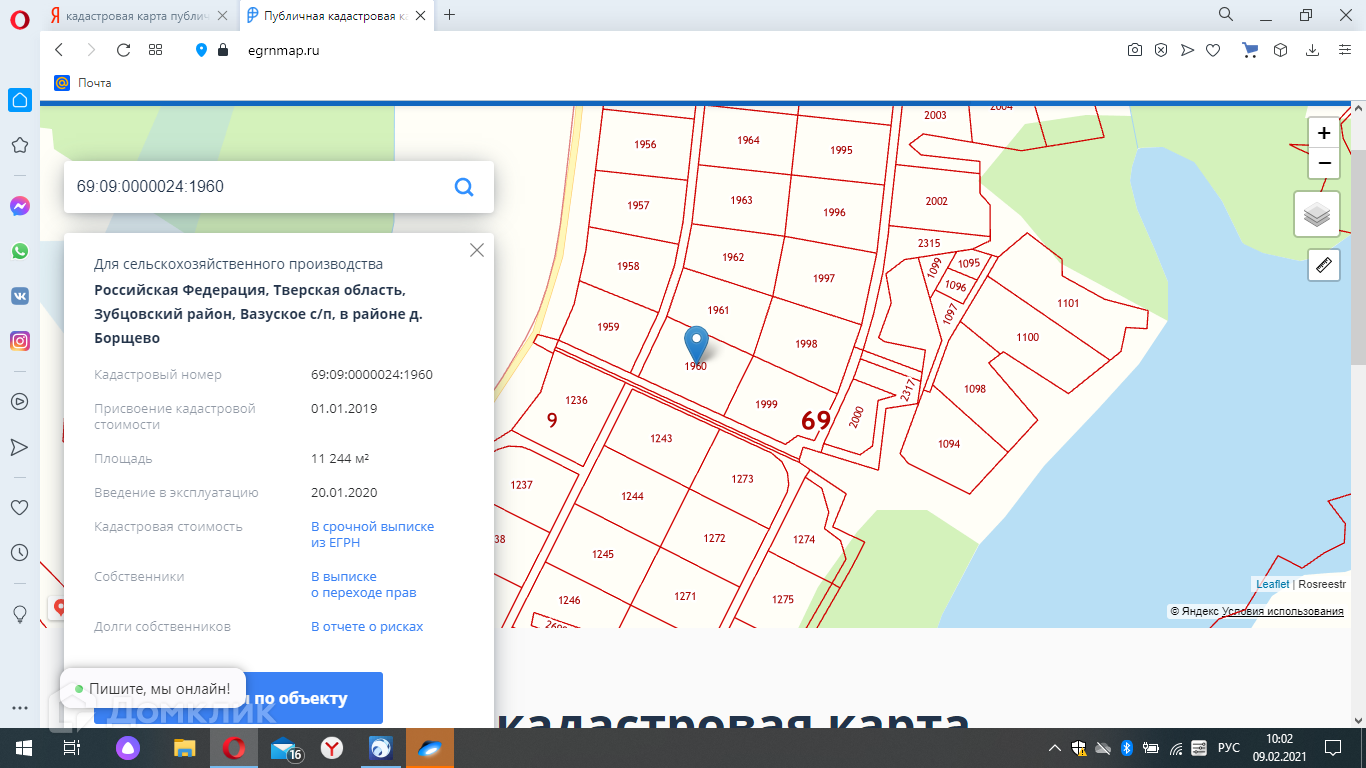Screen dimensions: 1366x768
Task: Open Yandex Browser from taskbar
Action: pyautogui.click(x=332, y=748)
